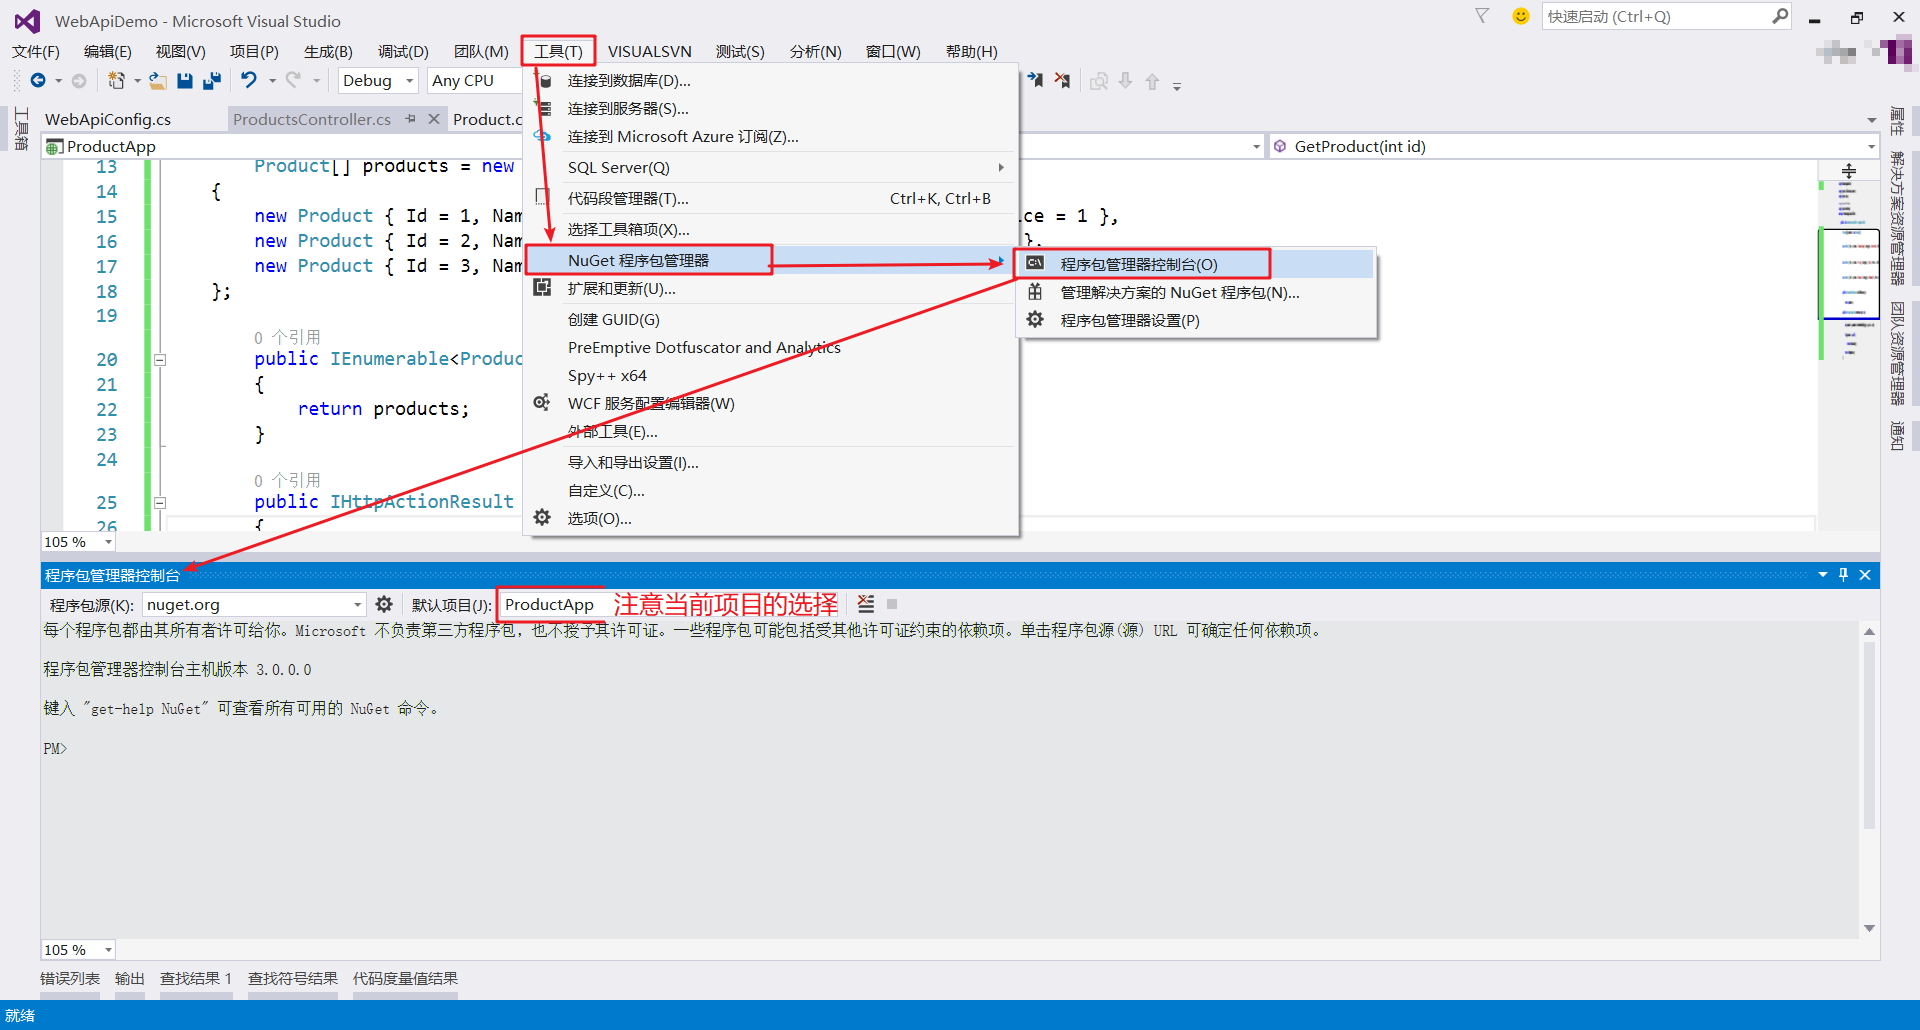
Task: Collapse the code block at line 20
Action: [160, 360]
